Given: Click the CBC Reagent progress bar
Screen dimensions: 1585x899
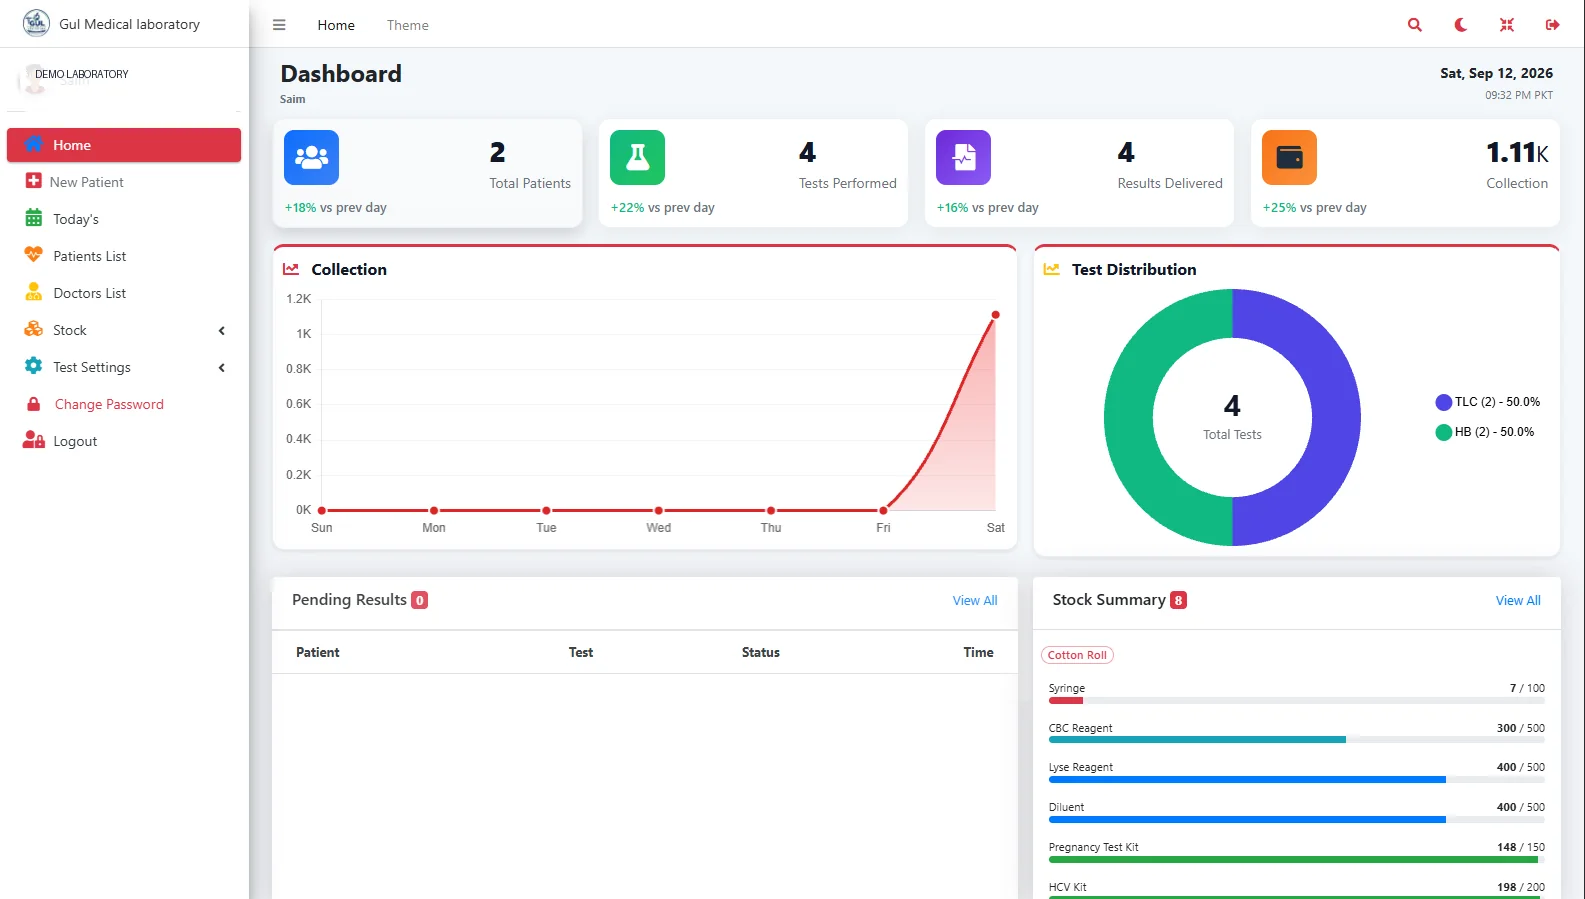Looking at the screenshot, I should coord(1296,740).
